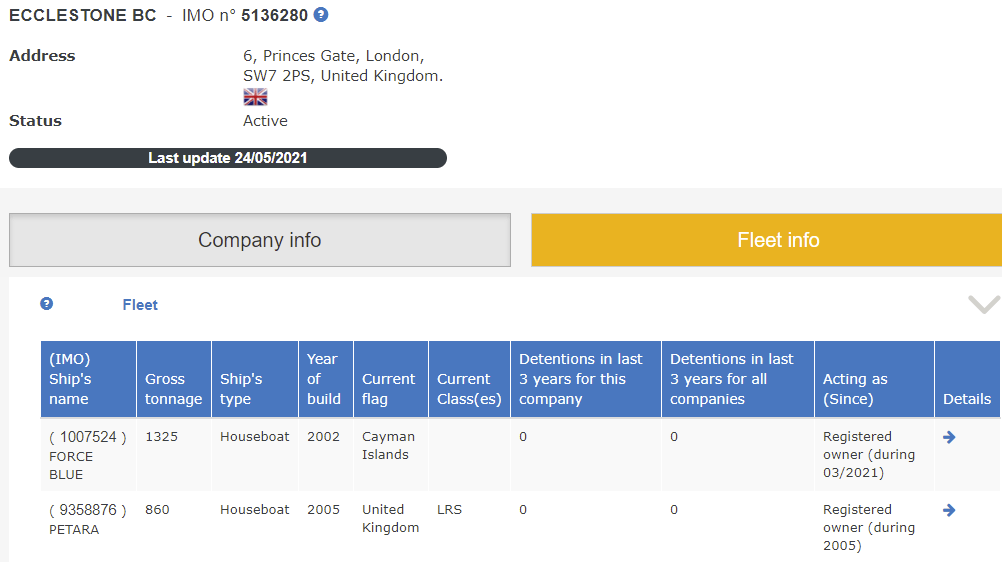1002x562 pixels.
Task: Click IMO number 9358876 link
Action: 88,510
